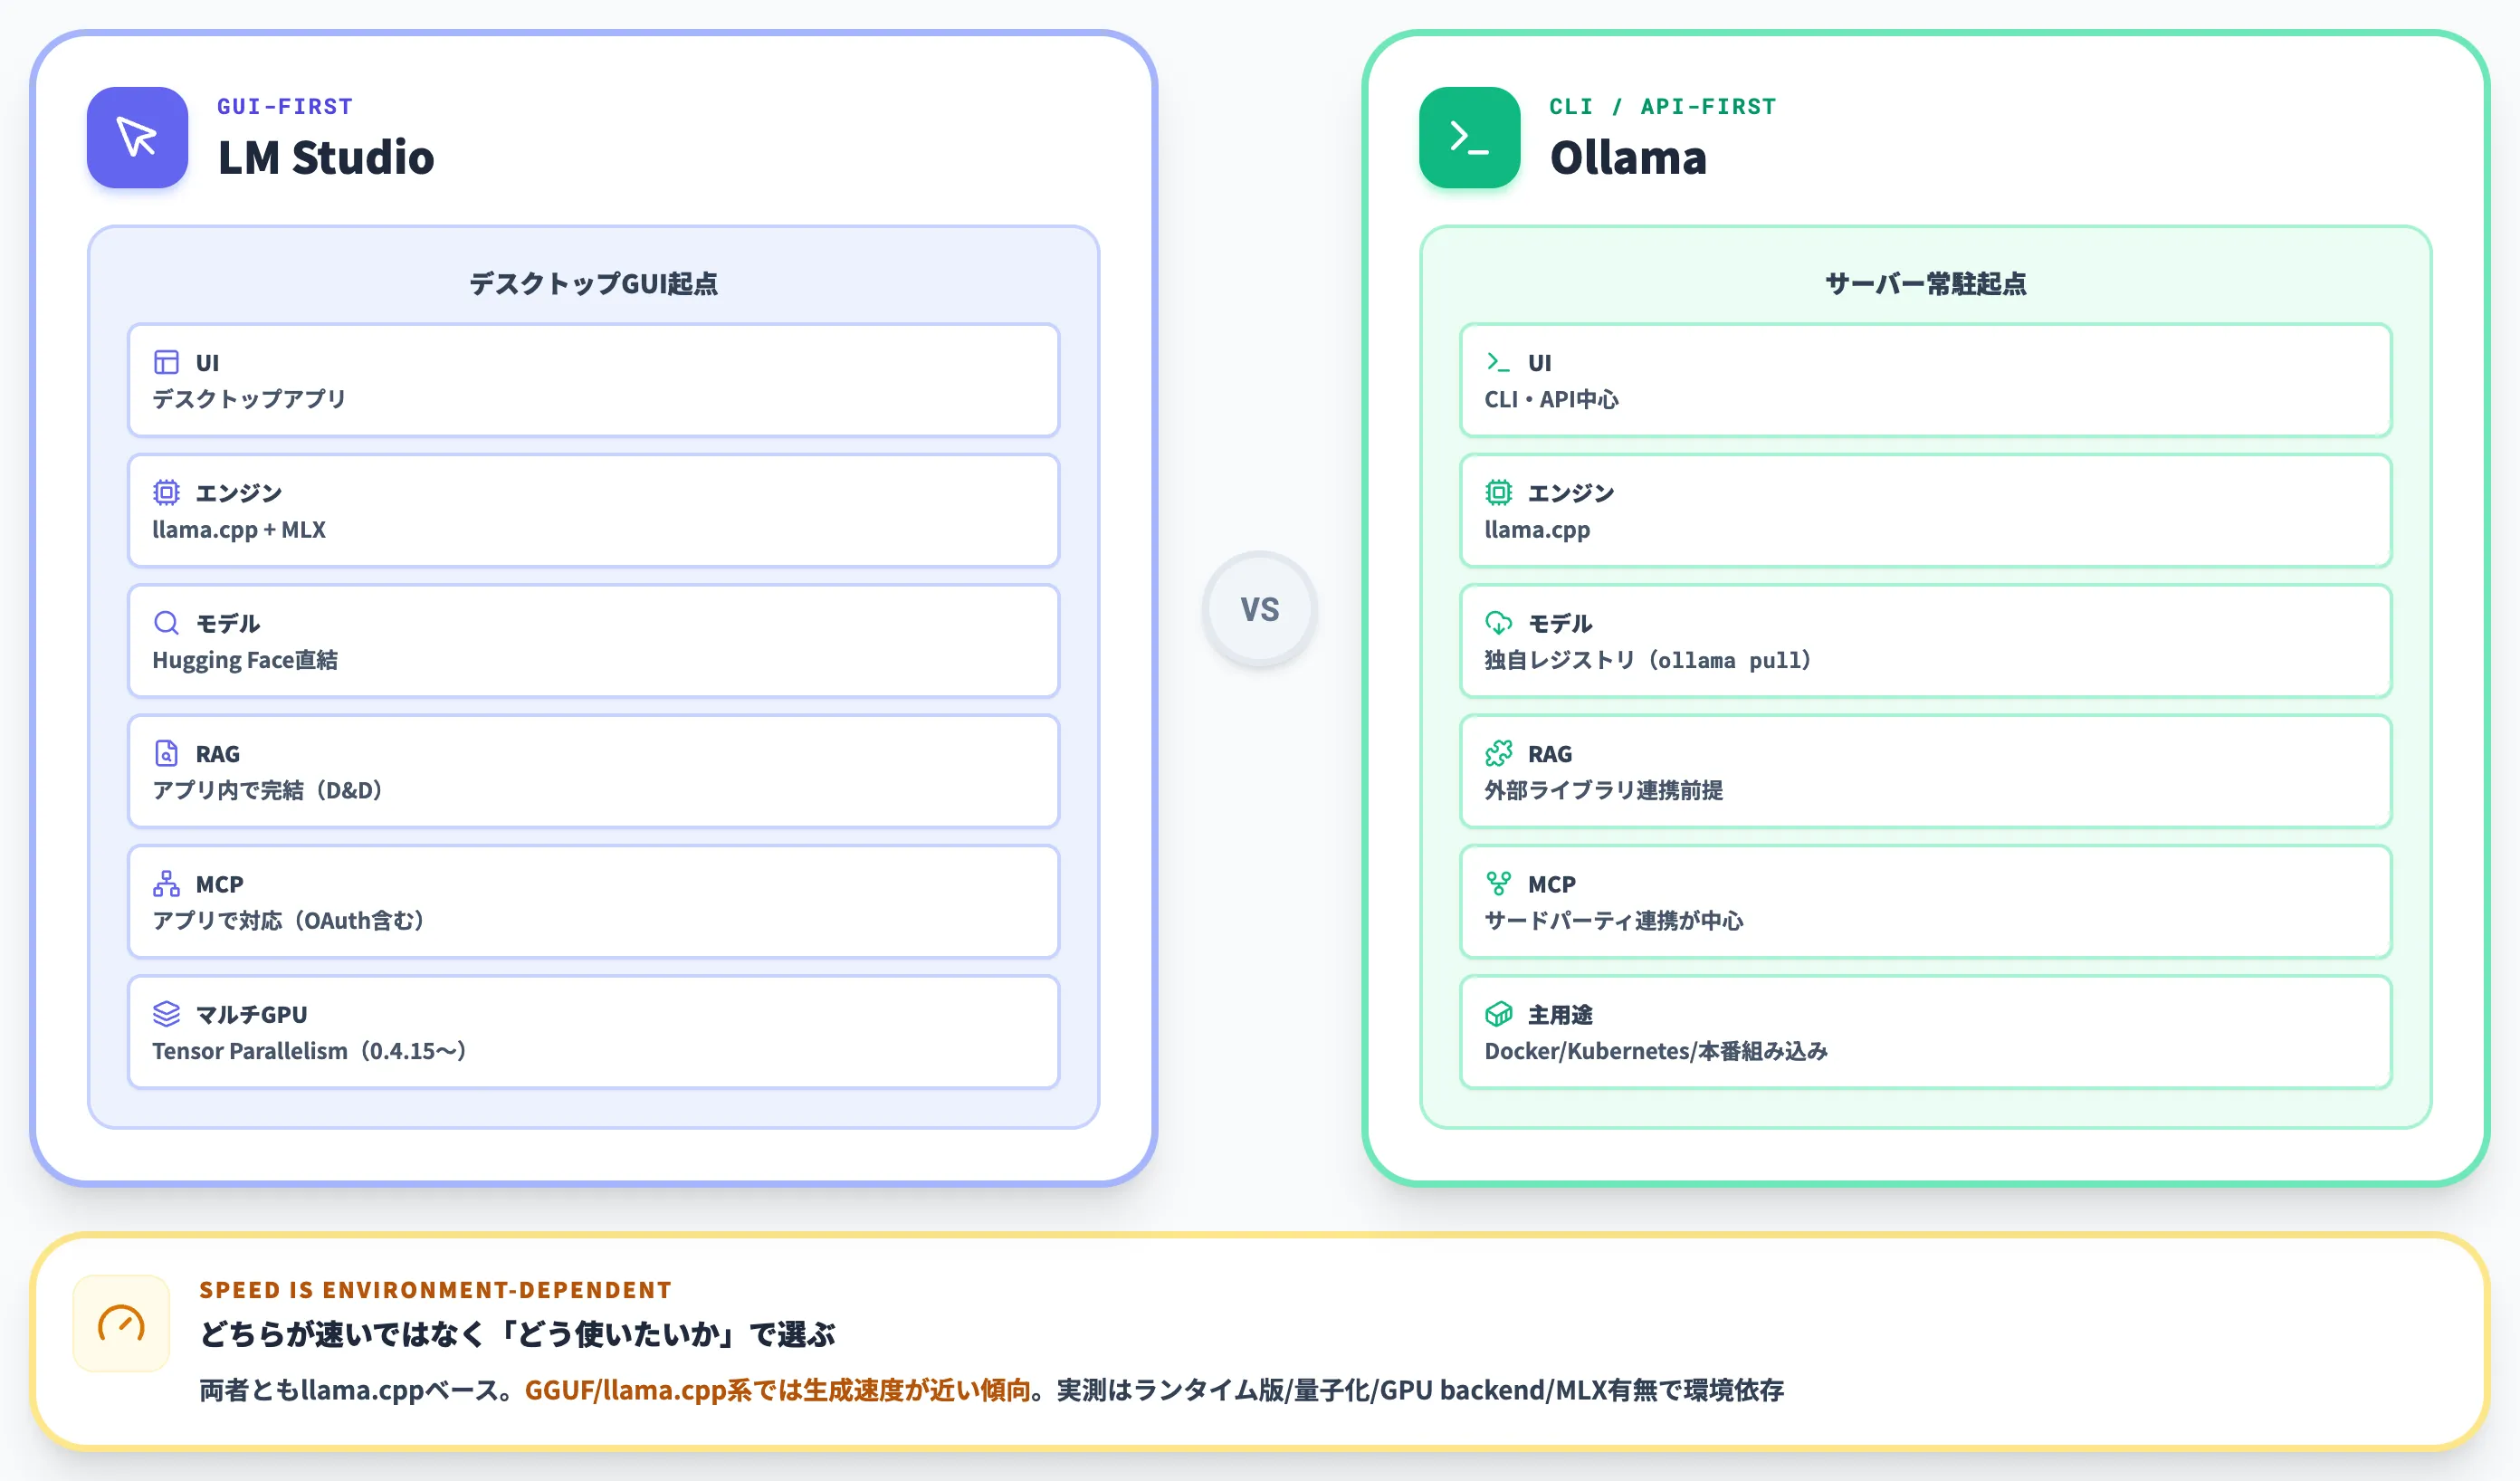This screenshot has width=2520, height=1481.
Task: Click SPEED IS ENVIRONMENT-DEPENDENT label
Action: [435, 1289]
